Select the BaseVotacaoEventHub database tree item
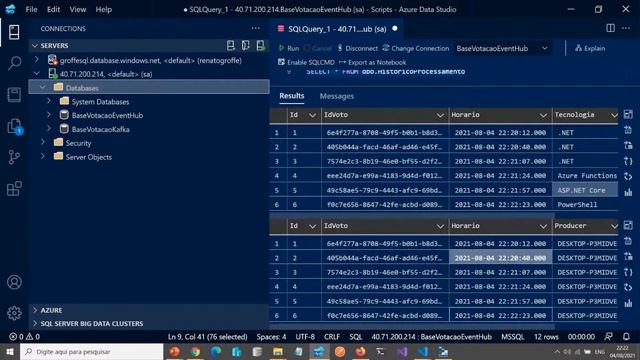 click(107, 116)
